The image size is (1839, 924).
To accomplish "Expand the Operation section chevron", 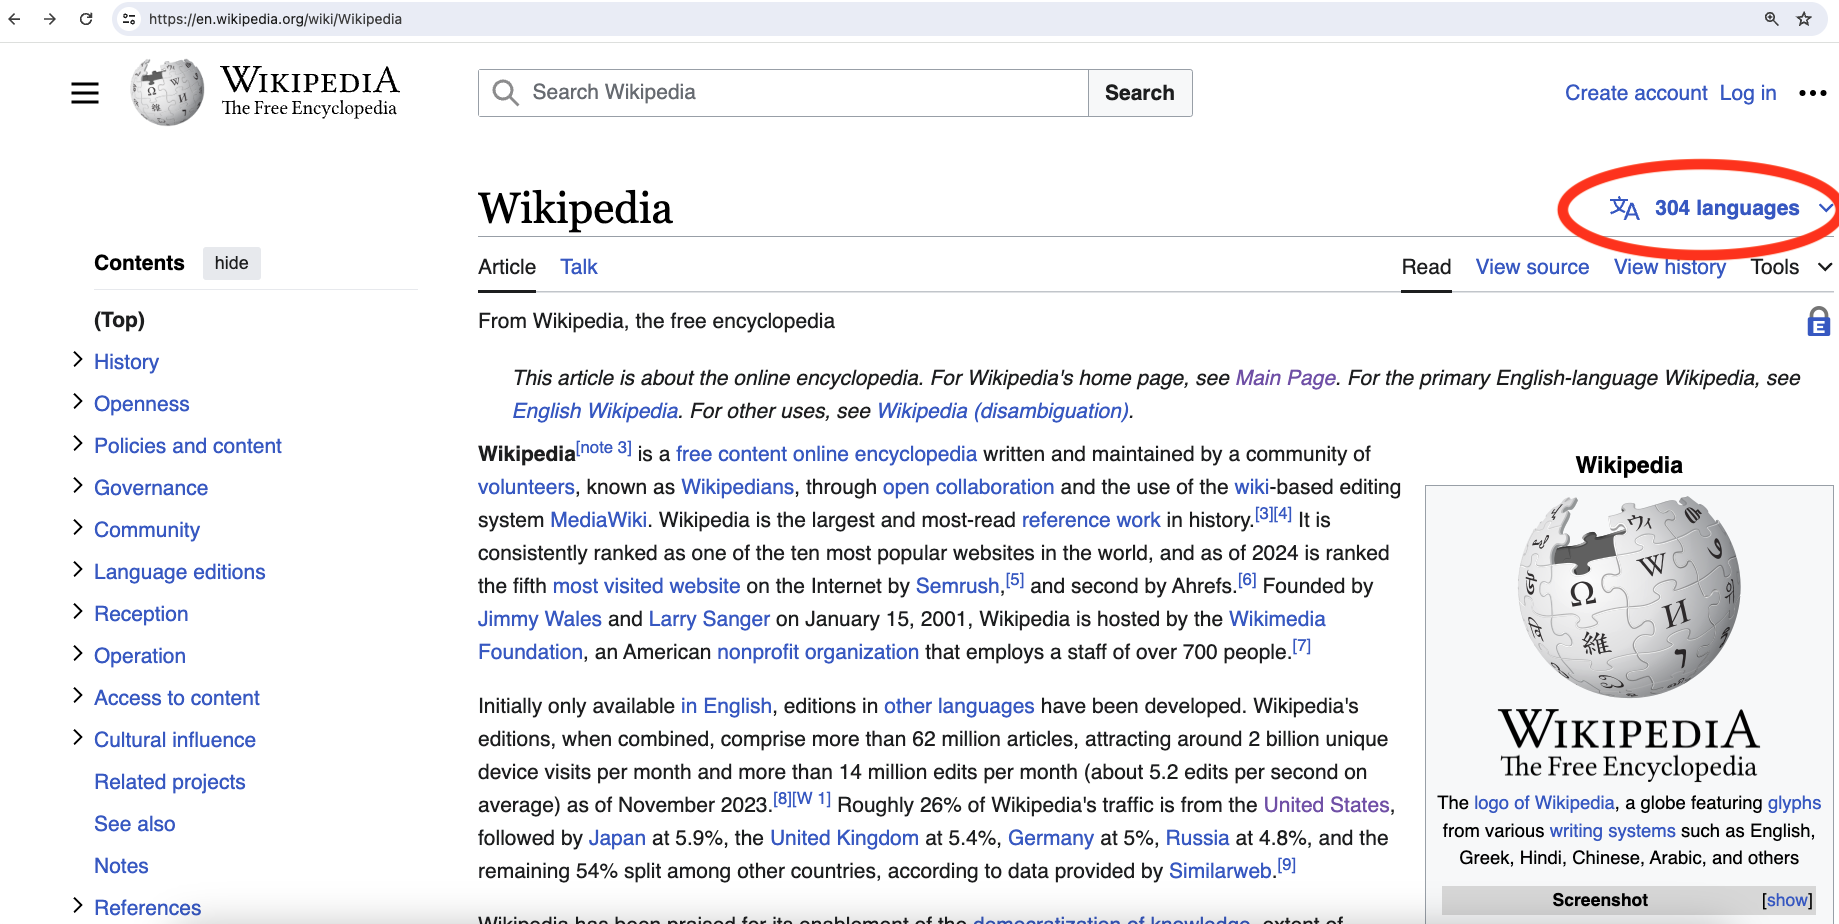I will (x=78, y=654).
